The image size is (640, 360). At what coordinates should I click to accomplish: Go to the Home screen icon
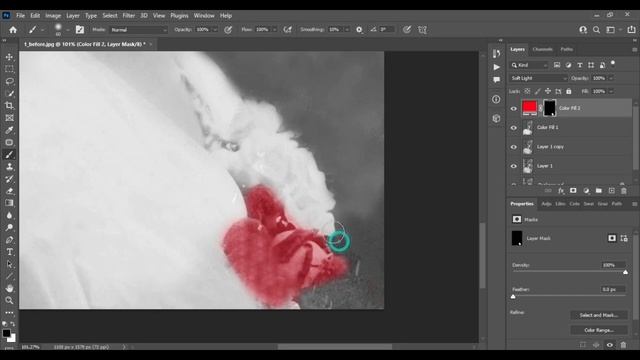pos(13,30)
